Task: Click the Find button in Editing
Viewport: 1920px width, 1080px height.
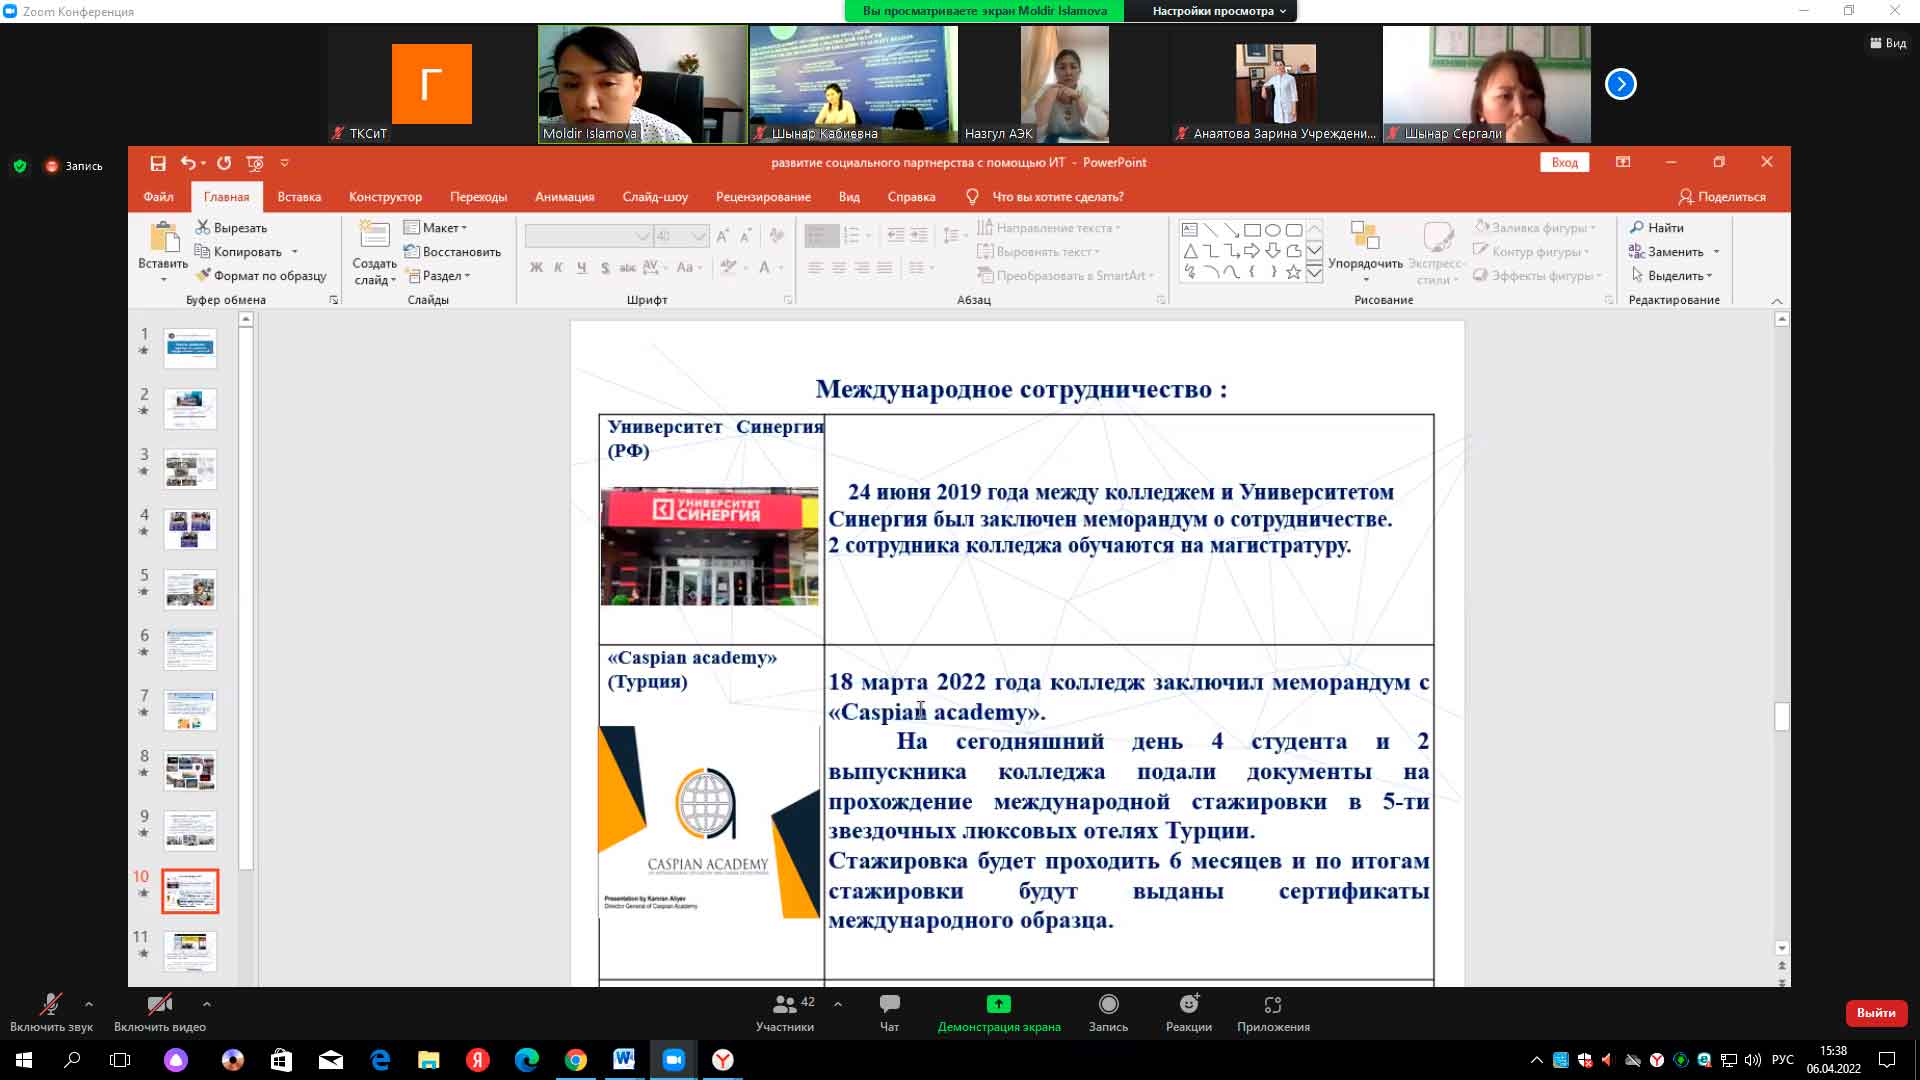Action: 1656,228
